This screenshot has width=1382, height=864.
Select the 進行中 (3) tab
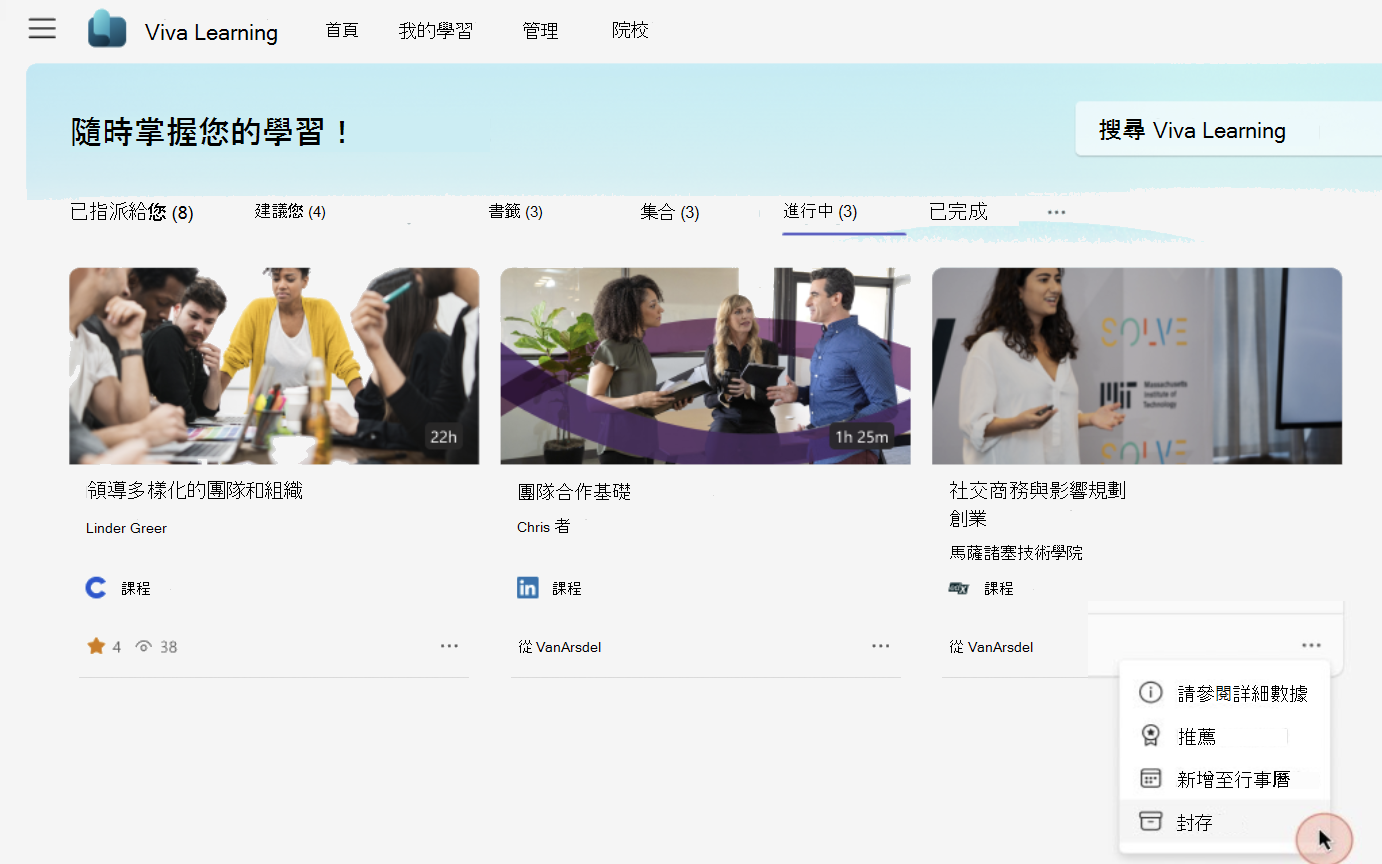pyautogui.click(x=820, y=212)
